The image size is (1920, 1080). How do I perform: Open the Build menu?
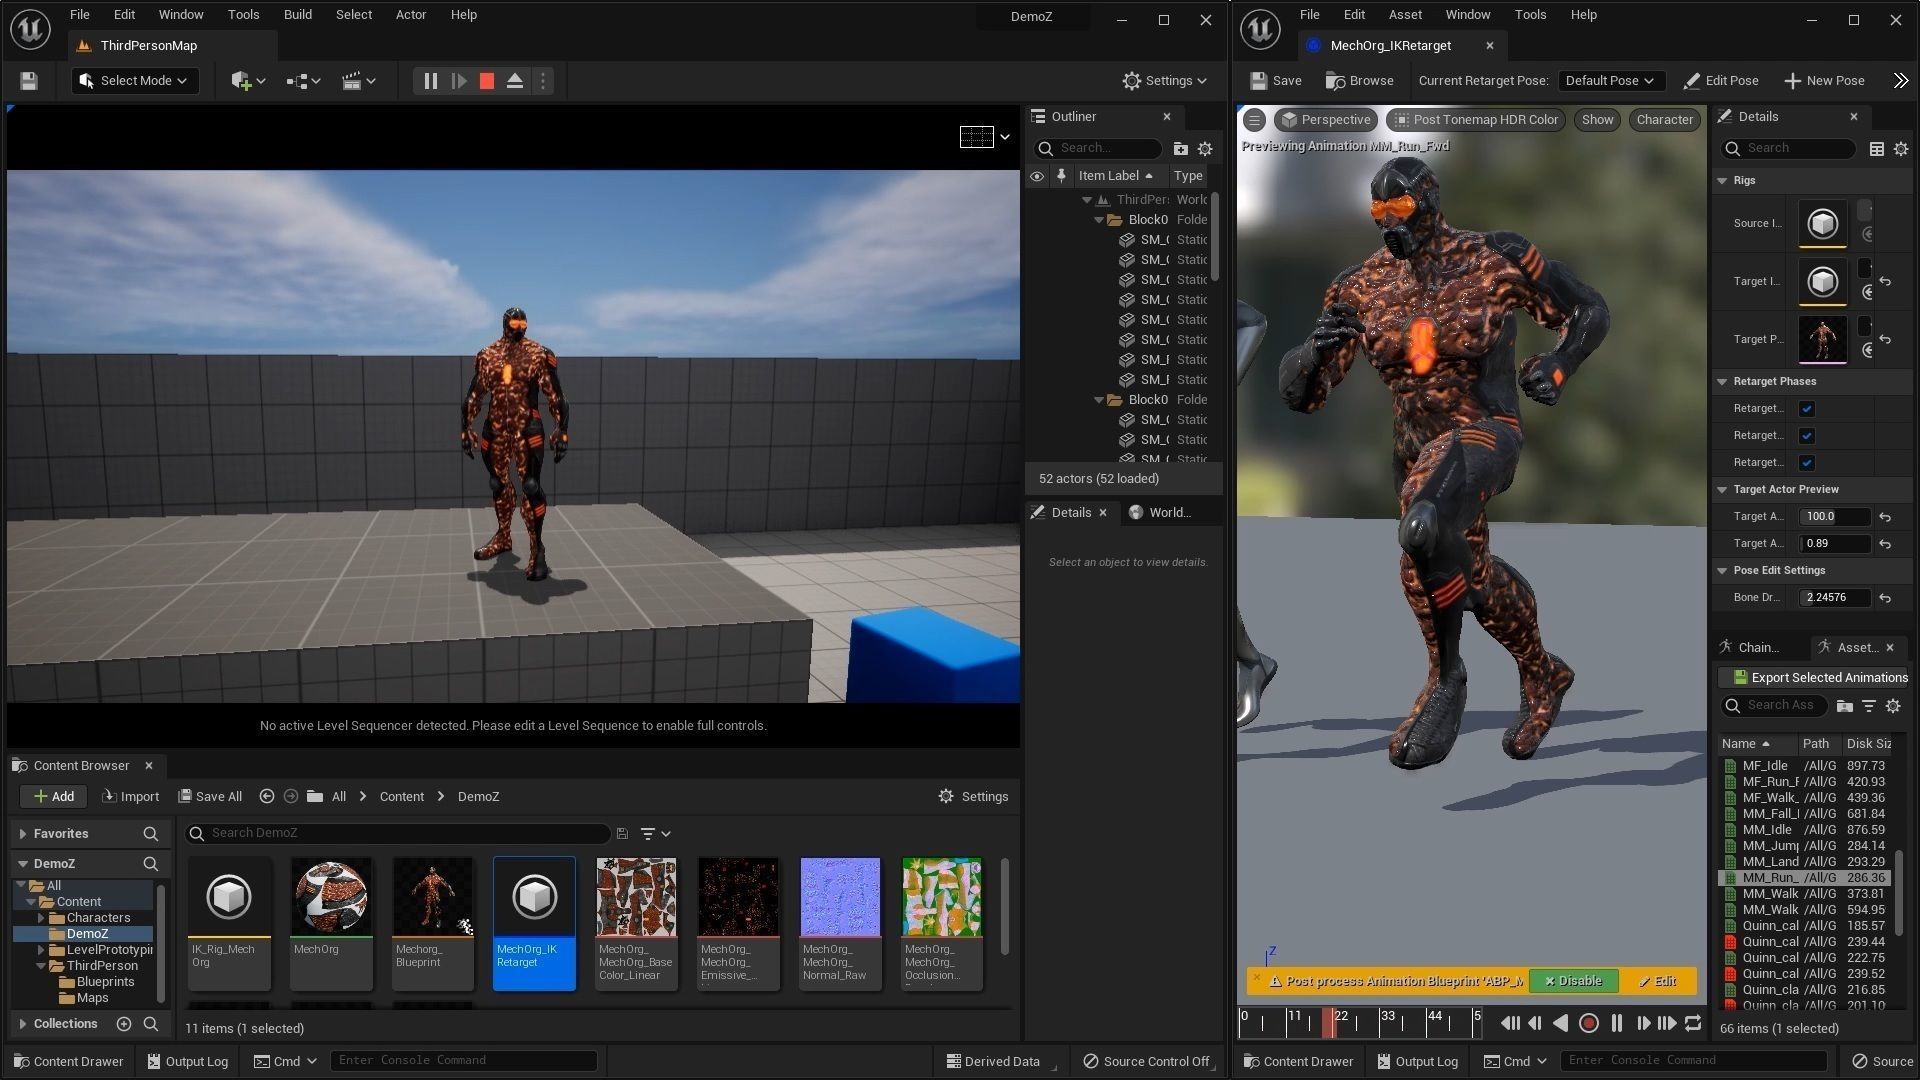tap(297, 15)
